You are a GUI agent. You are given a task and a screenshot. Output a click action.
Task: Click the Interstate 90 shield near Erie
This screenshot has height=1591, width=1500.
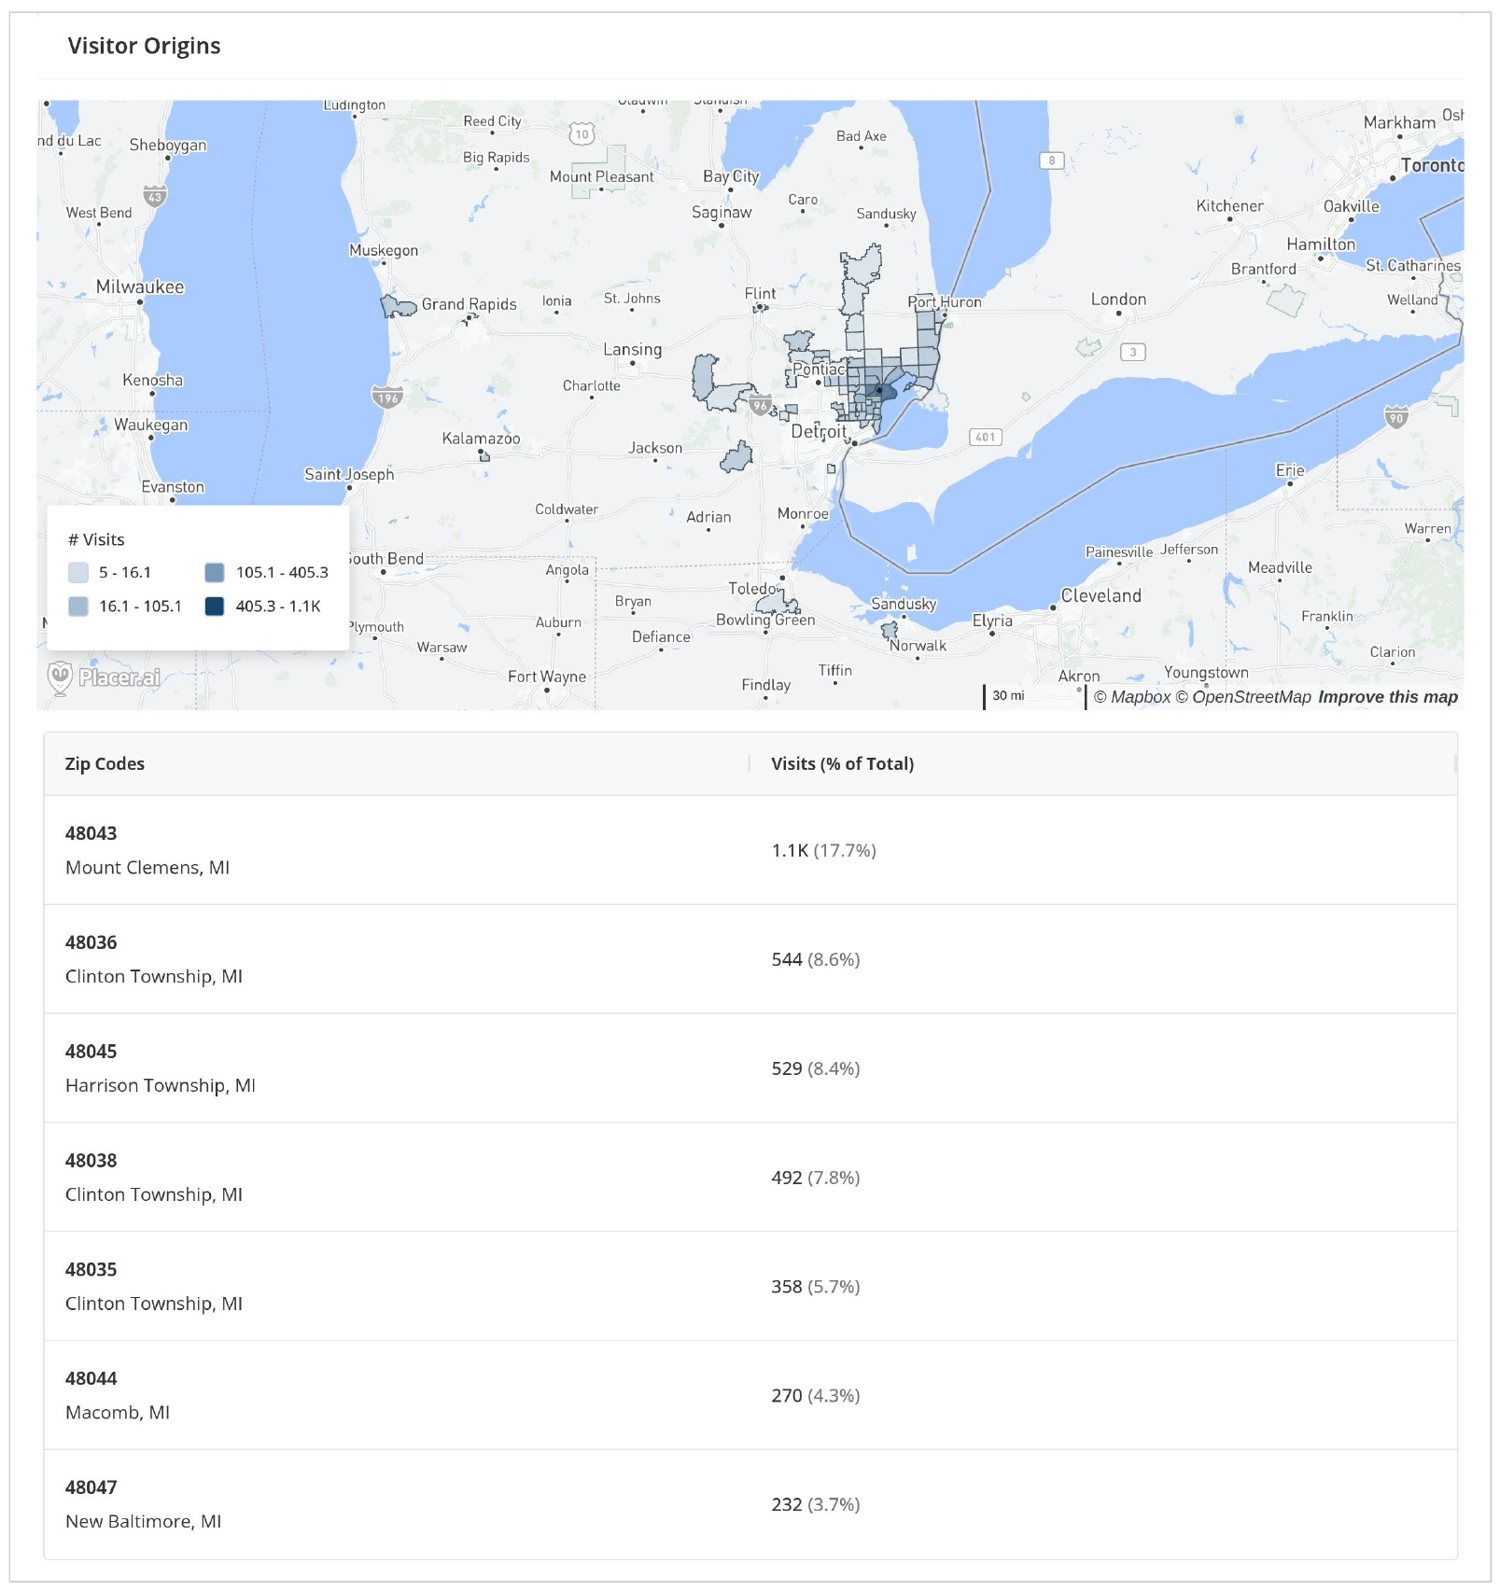coord(1396,417)
